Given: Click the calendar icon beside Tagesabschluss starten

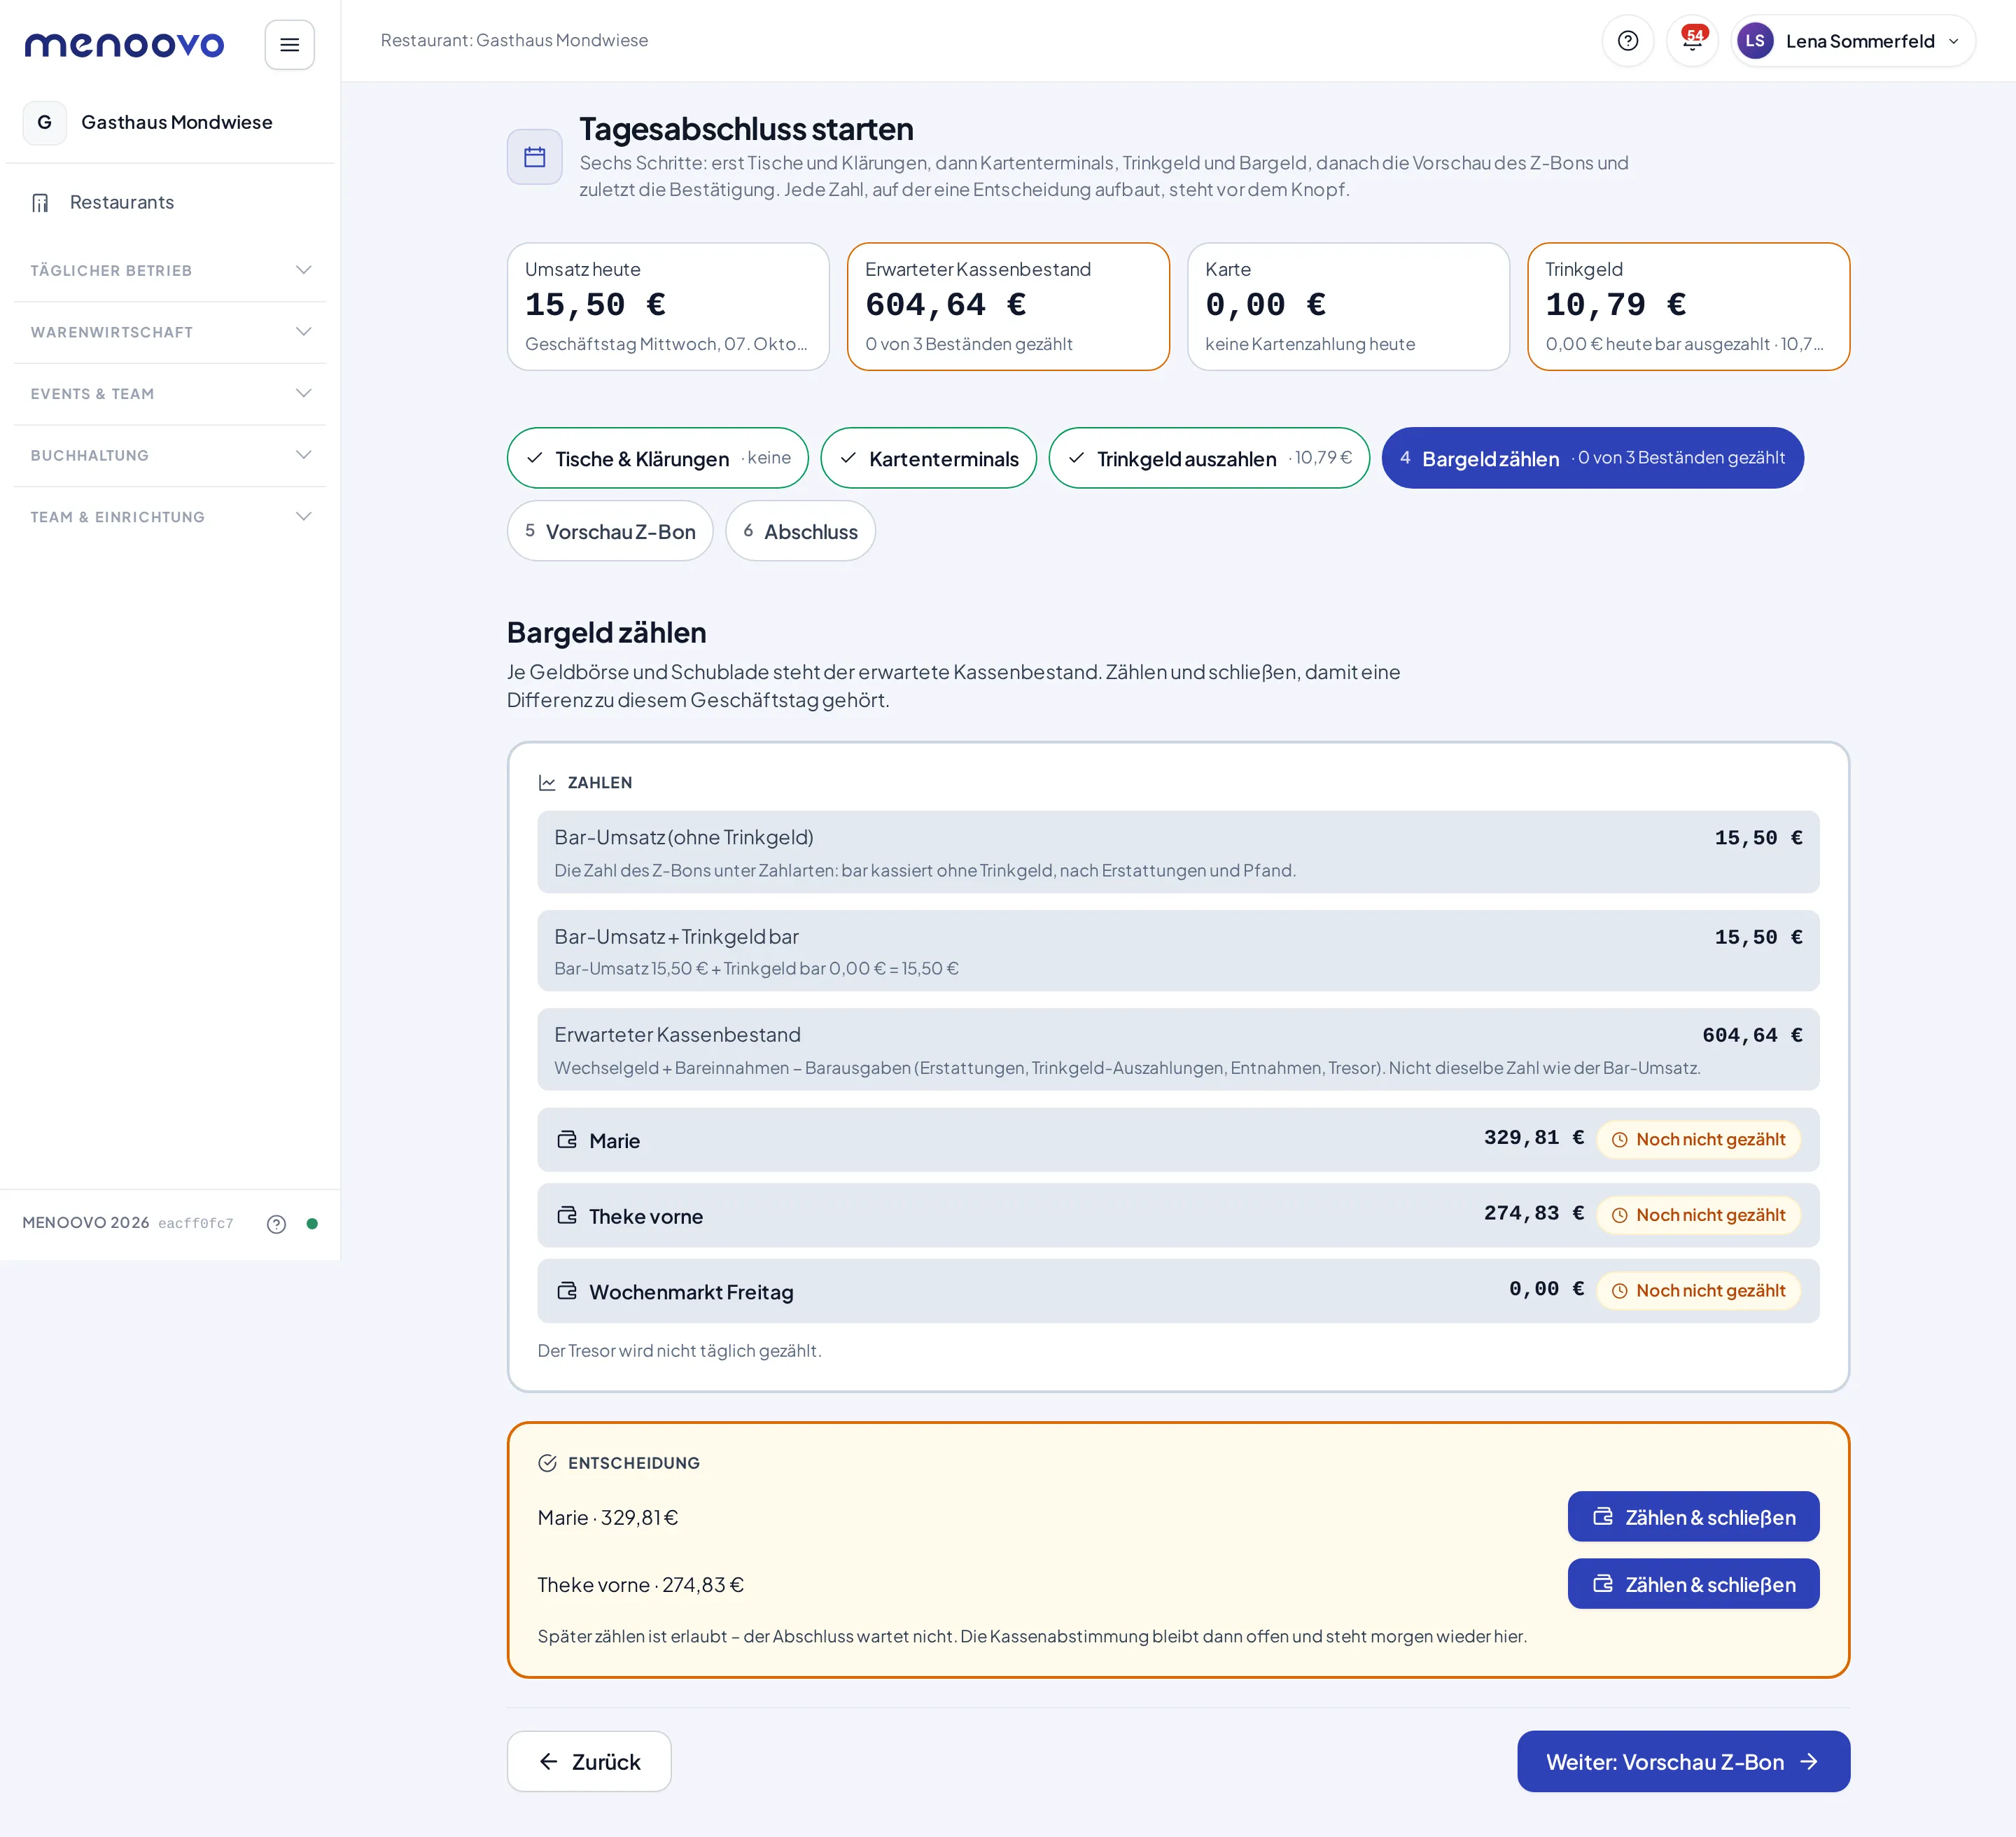Looking at the screenshot, I should (x=535, y=157).
